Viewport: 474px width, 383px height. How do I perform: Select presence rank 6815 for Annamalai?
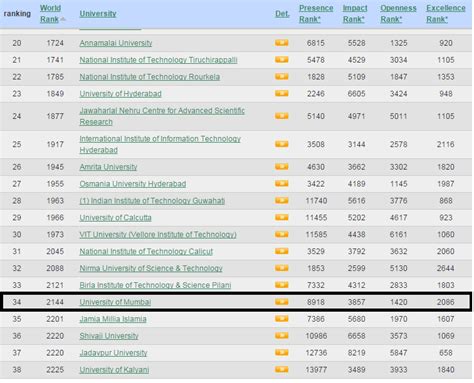[x=316, y=43]
